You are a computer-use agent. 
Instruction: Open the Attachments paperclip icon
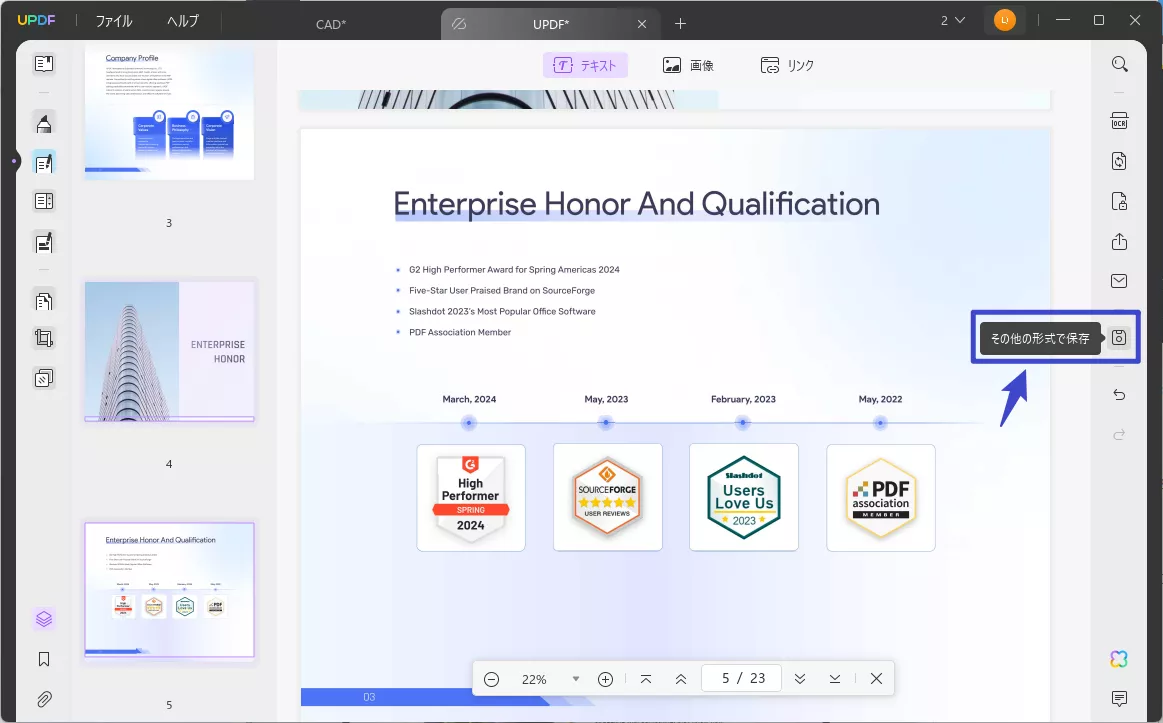[44, 699]
